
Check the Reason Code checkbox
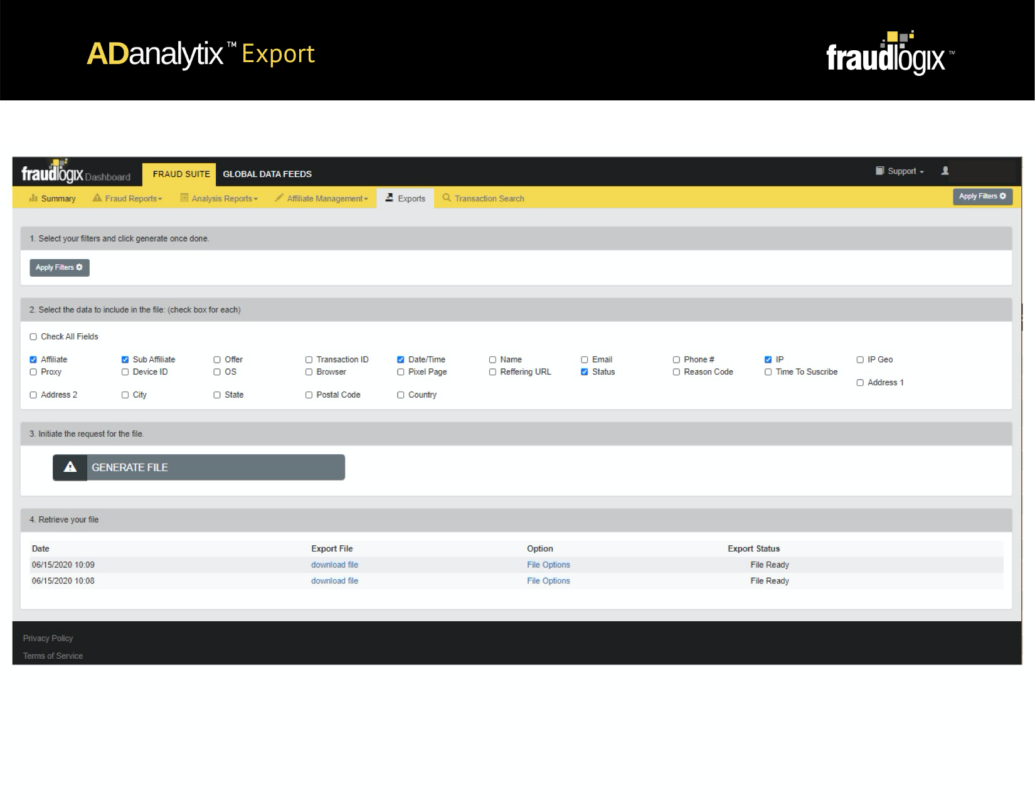(x=676, y=372)
